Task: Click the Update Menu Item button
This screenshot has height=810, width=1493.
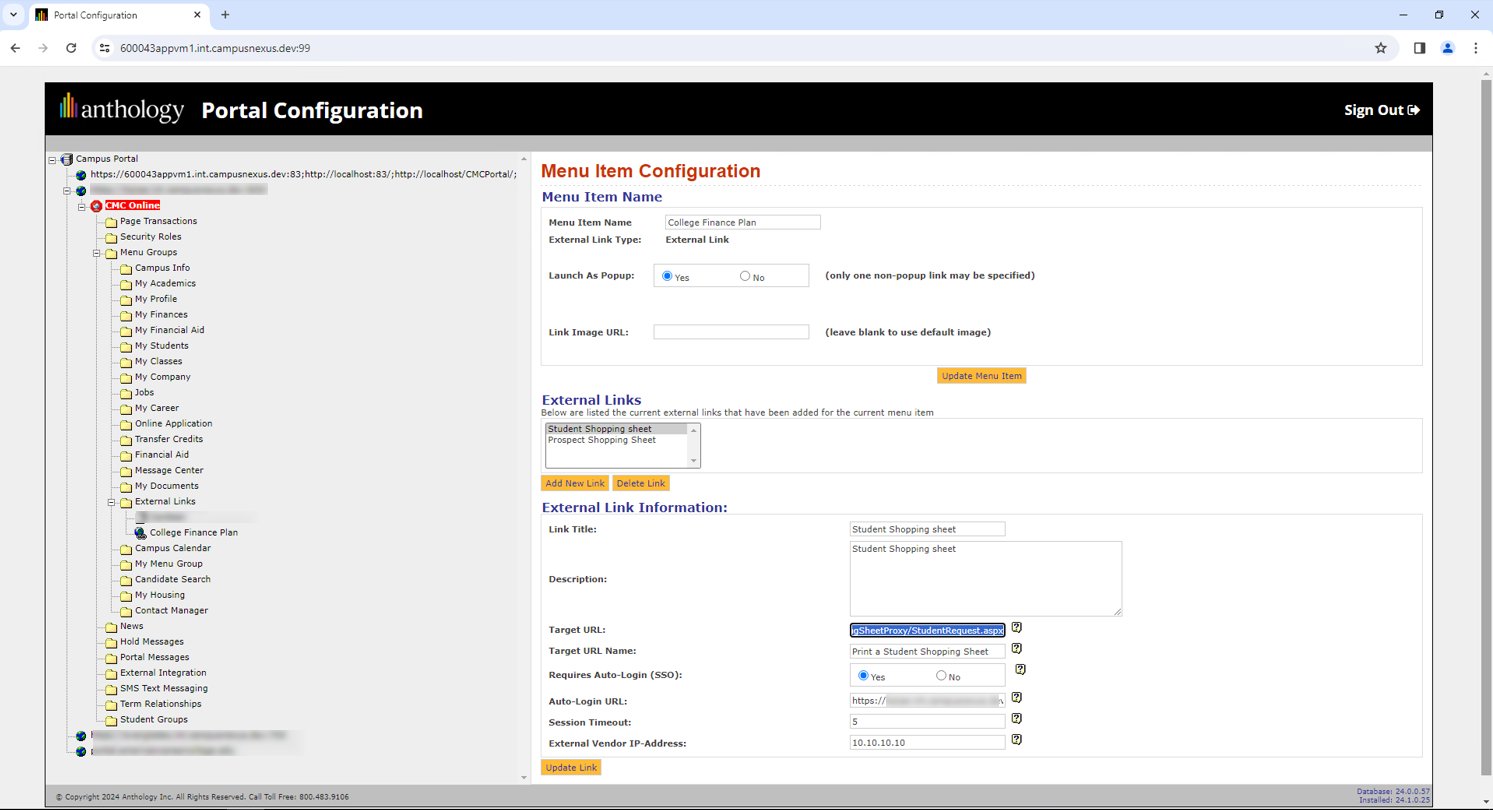Action: pyautogui.click(x=980, y=375)
